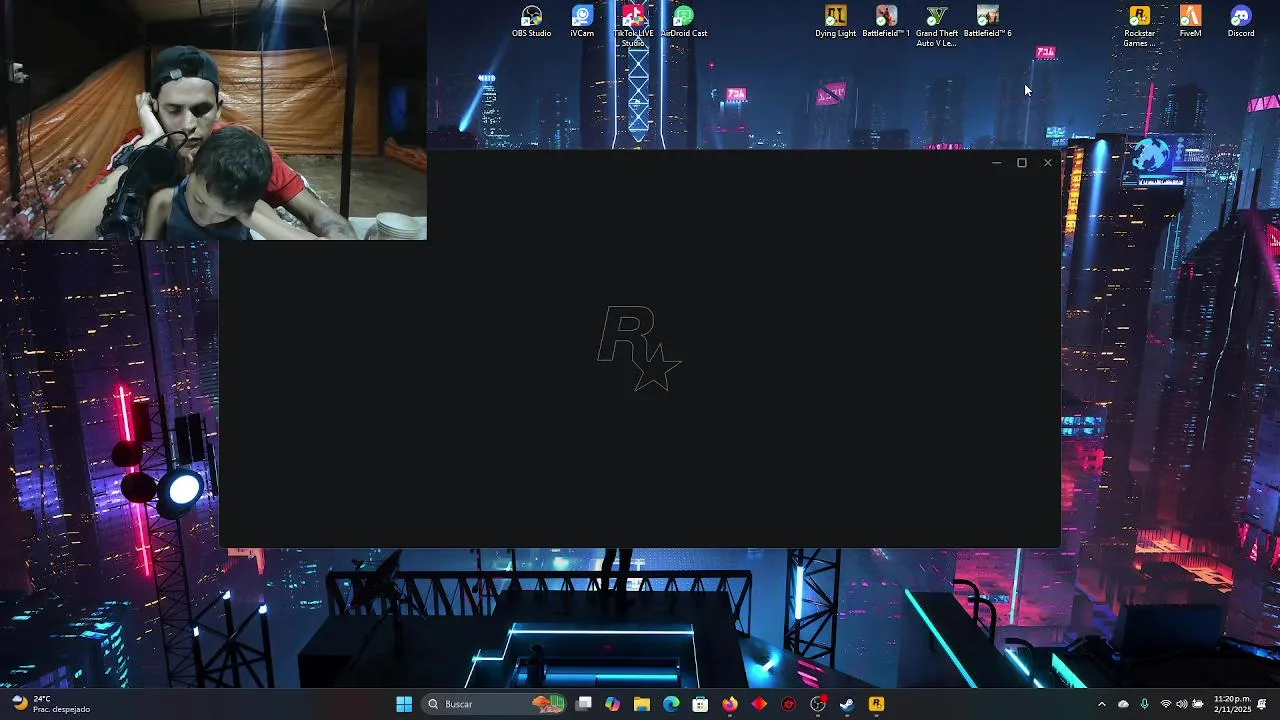Open TikTok LIVE Studio desktop shortcut

pyautogui.click(x=633, y=25)
